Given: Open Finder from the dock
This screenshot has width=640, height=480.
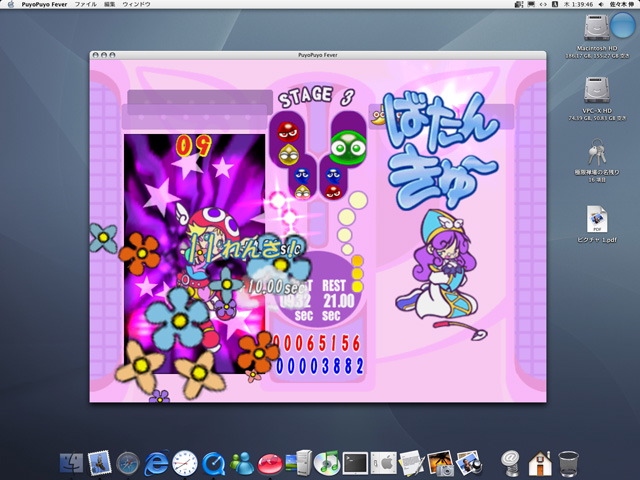Looking at the screenshot, I should click(x=71, y=463).
